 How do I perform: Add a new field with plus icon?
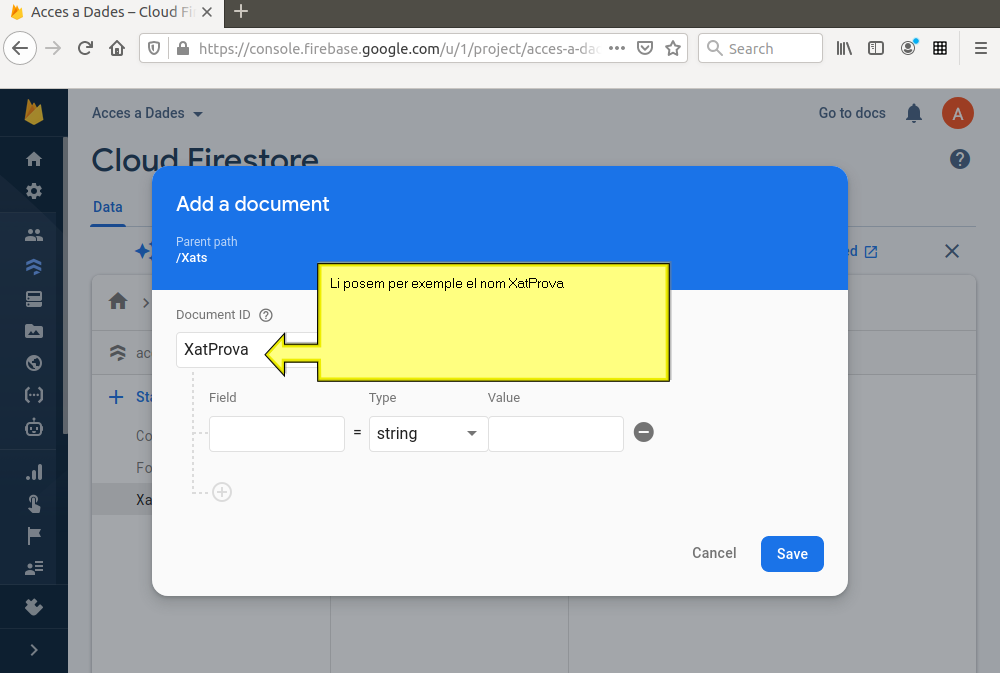pos(222,492)
